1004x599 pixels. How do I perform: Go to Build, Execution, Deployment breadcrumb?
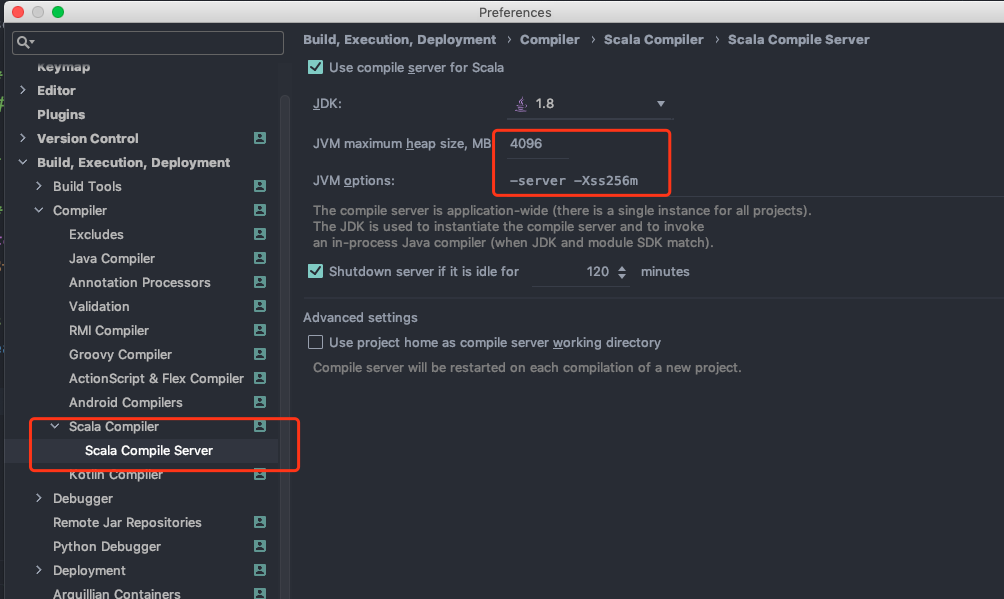pos(400,40)
